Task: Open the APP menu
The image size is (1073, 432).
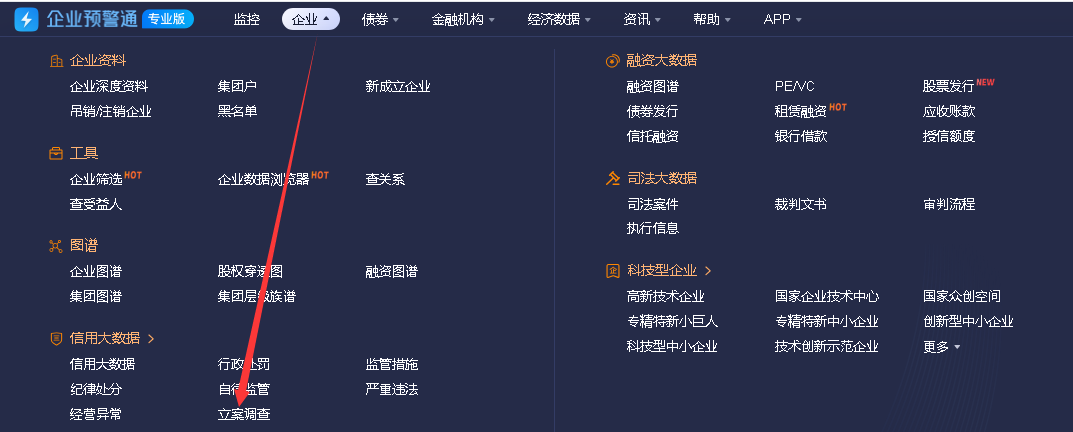Action: tap(783, 20)
